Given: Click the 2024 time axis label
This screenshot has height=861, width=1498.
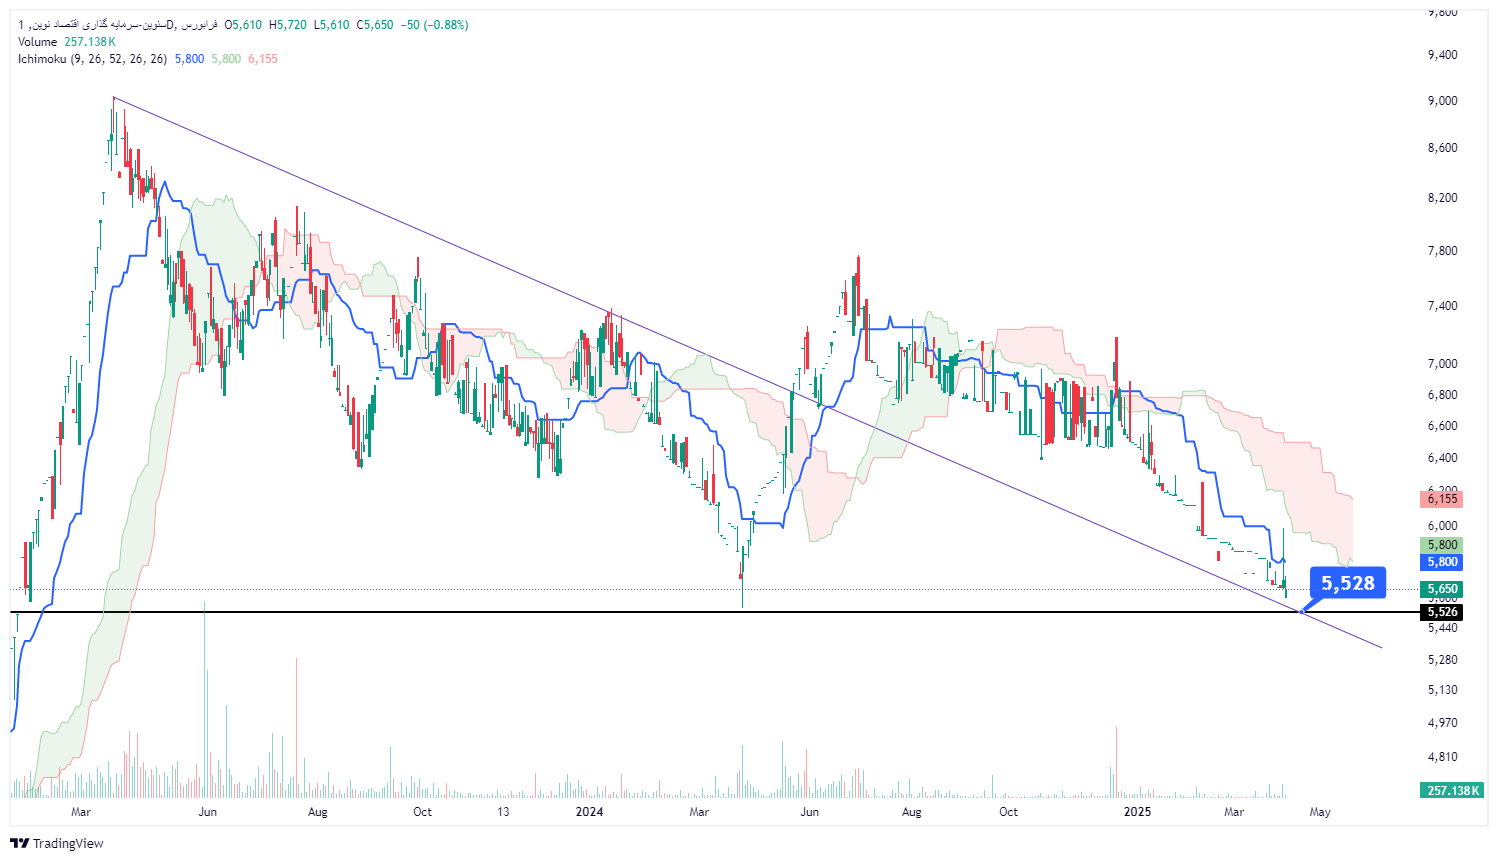Looking at the screenshot, I should (589, 812).
